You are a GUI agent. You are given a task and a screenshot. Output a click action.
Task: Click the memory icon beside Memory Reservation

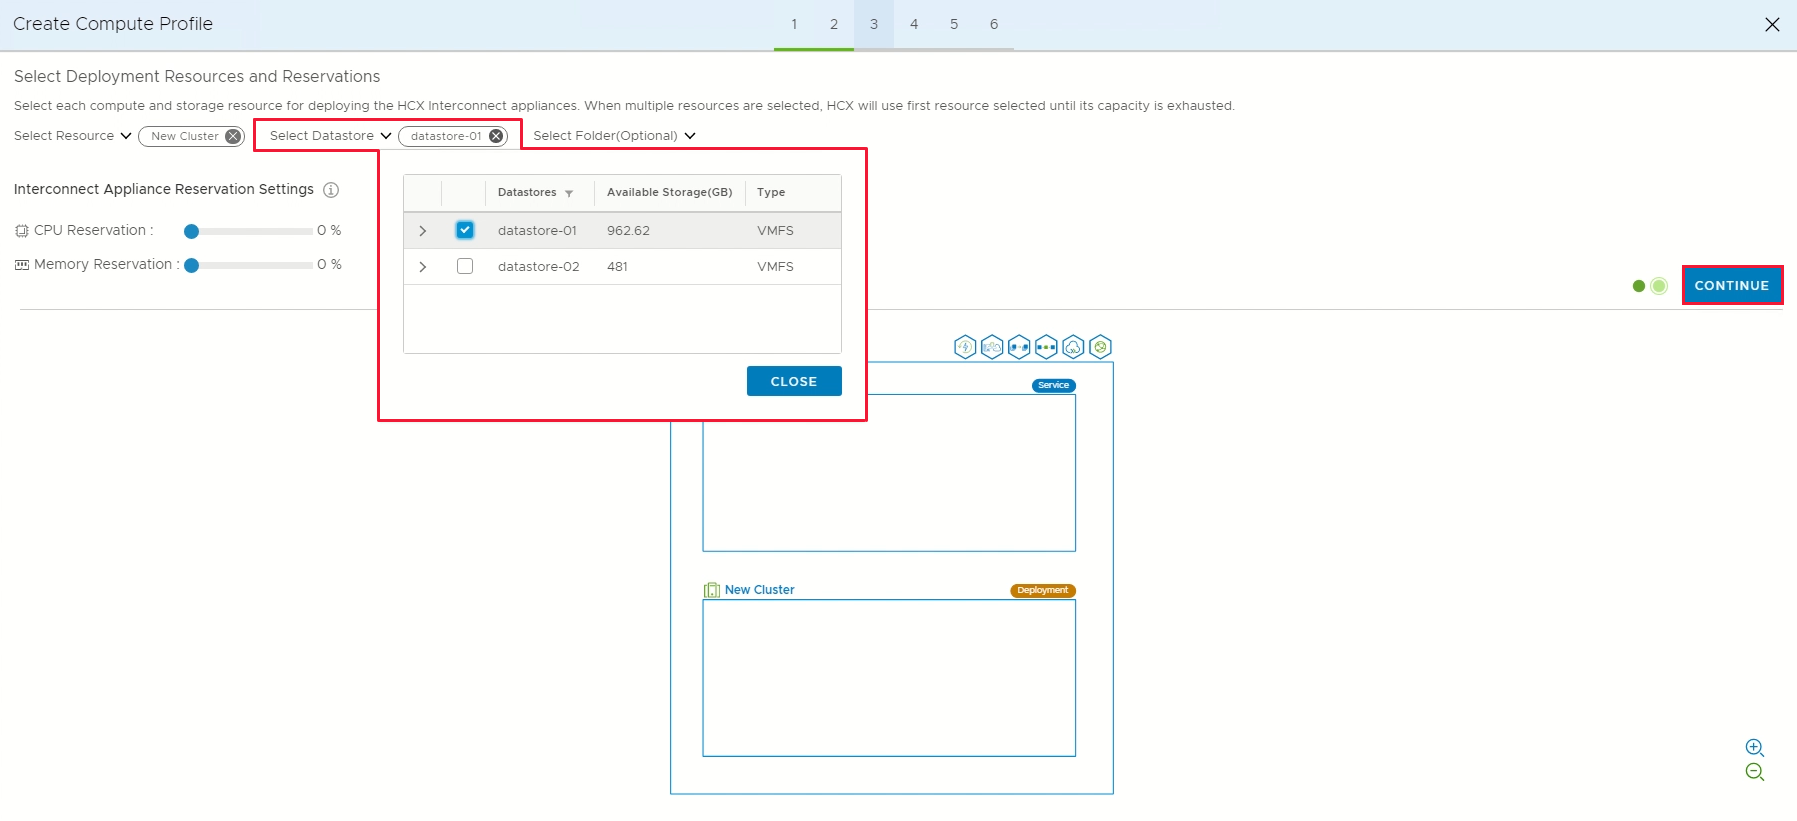click(22, 265)
